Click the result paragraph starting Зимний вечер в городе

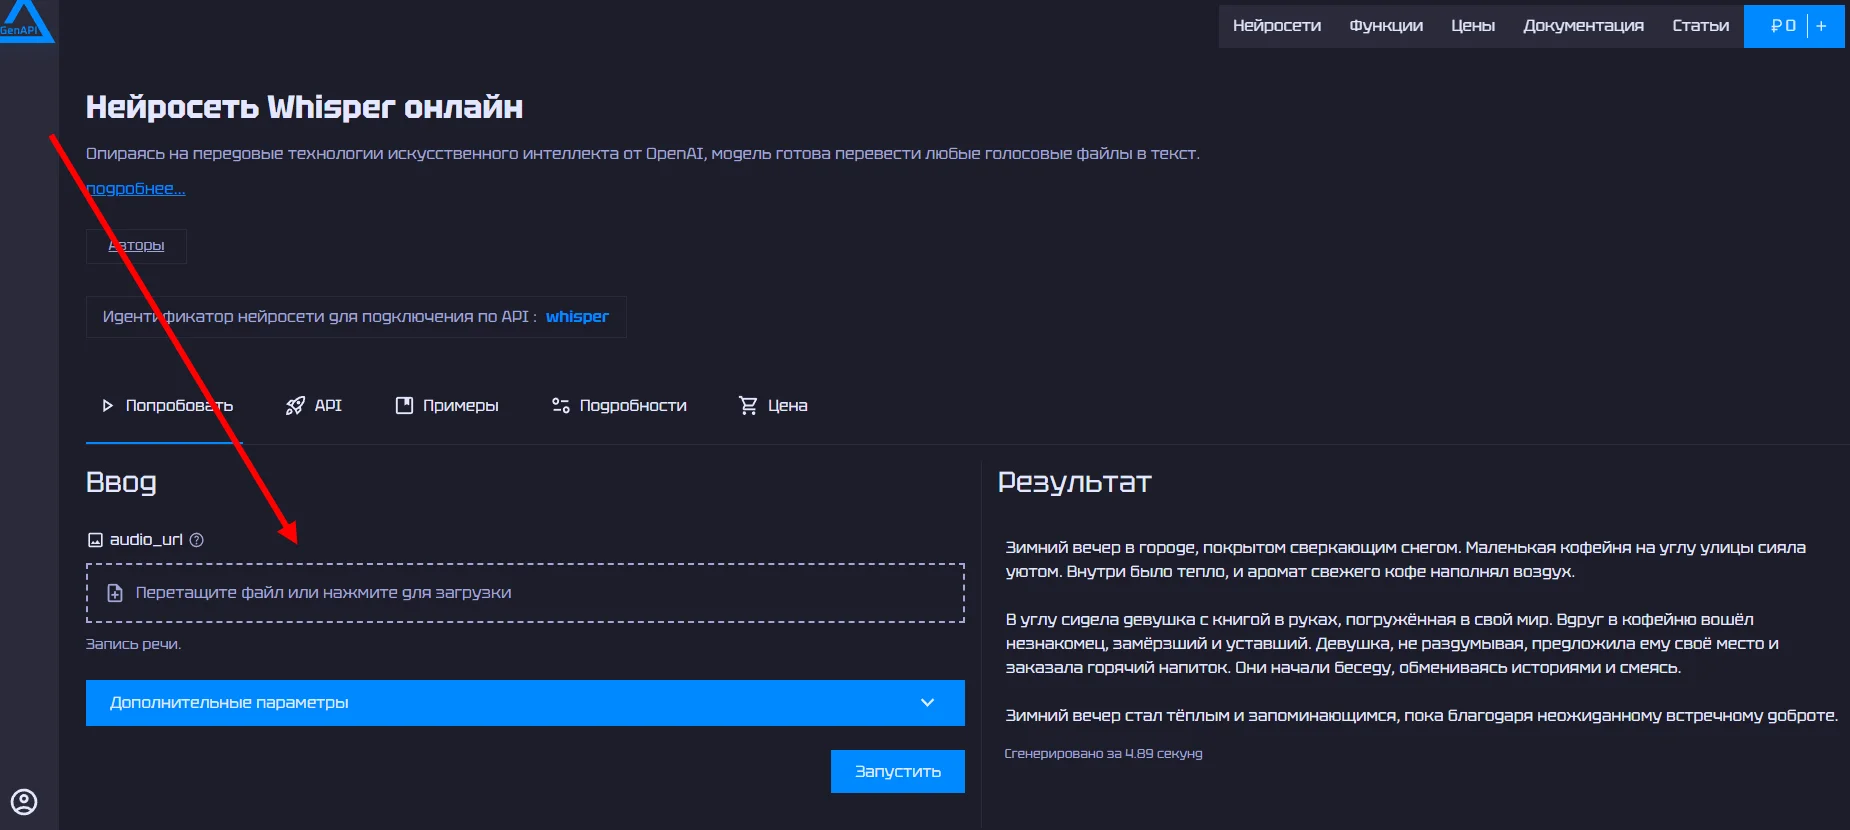coord(1406,560)
